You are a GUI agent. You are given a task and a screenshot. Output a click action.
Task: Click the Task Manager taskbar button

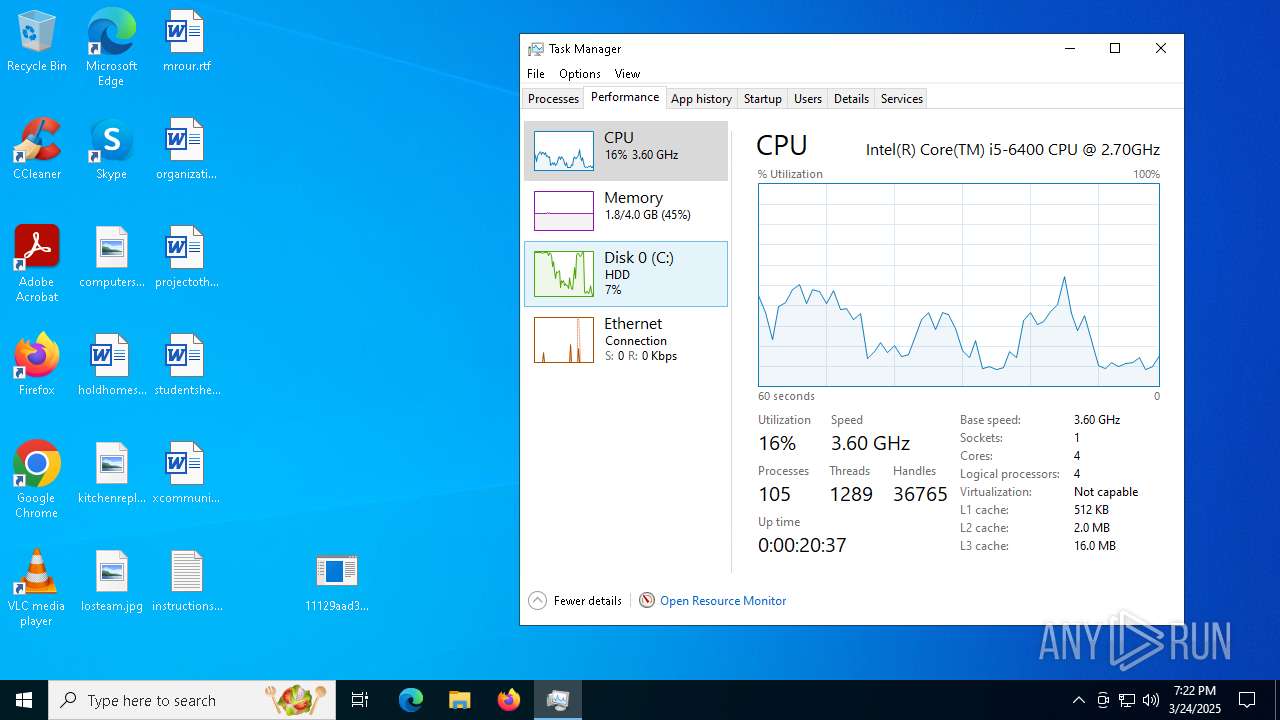coord(558,700)
